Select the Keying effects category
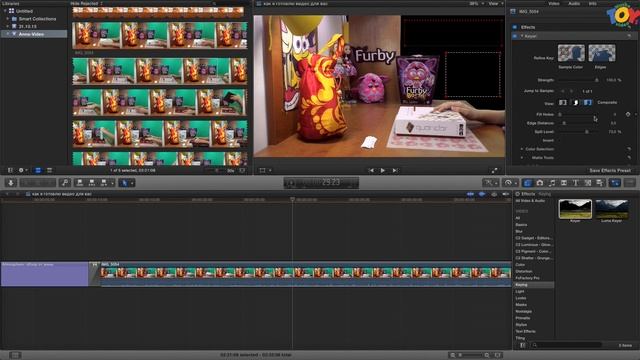640x360 pixels. (x=533, y=284)
